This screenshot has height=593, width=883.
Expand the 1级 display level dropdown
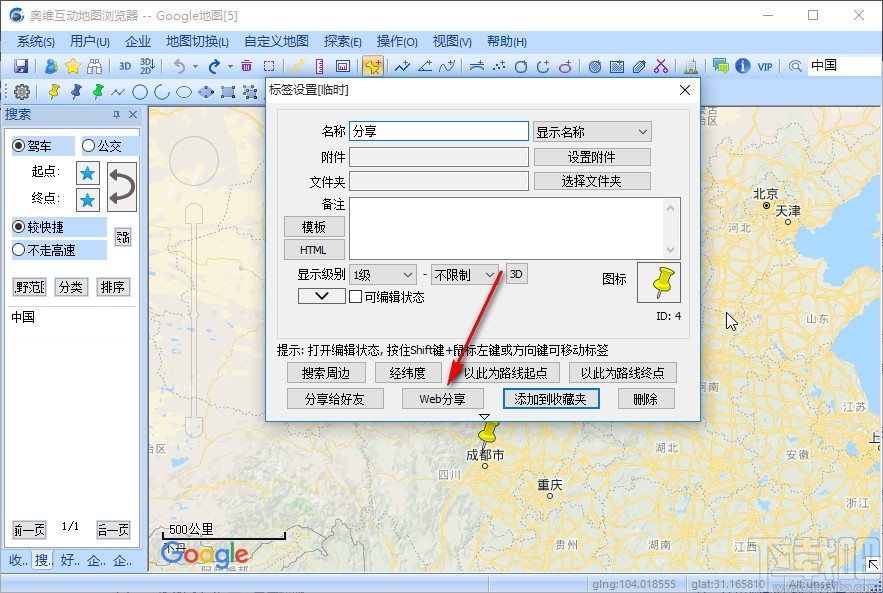tap(382, 274)
